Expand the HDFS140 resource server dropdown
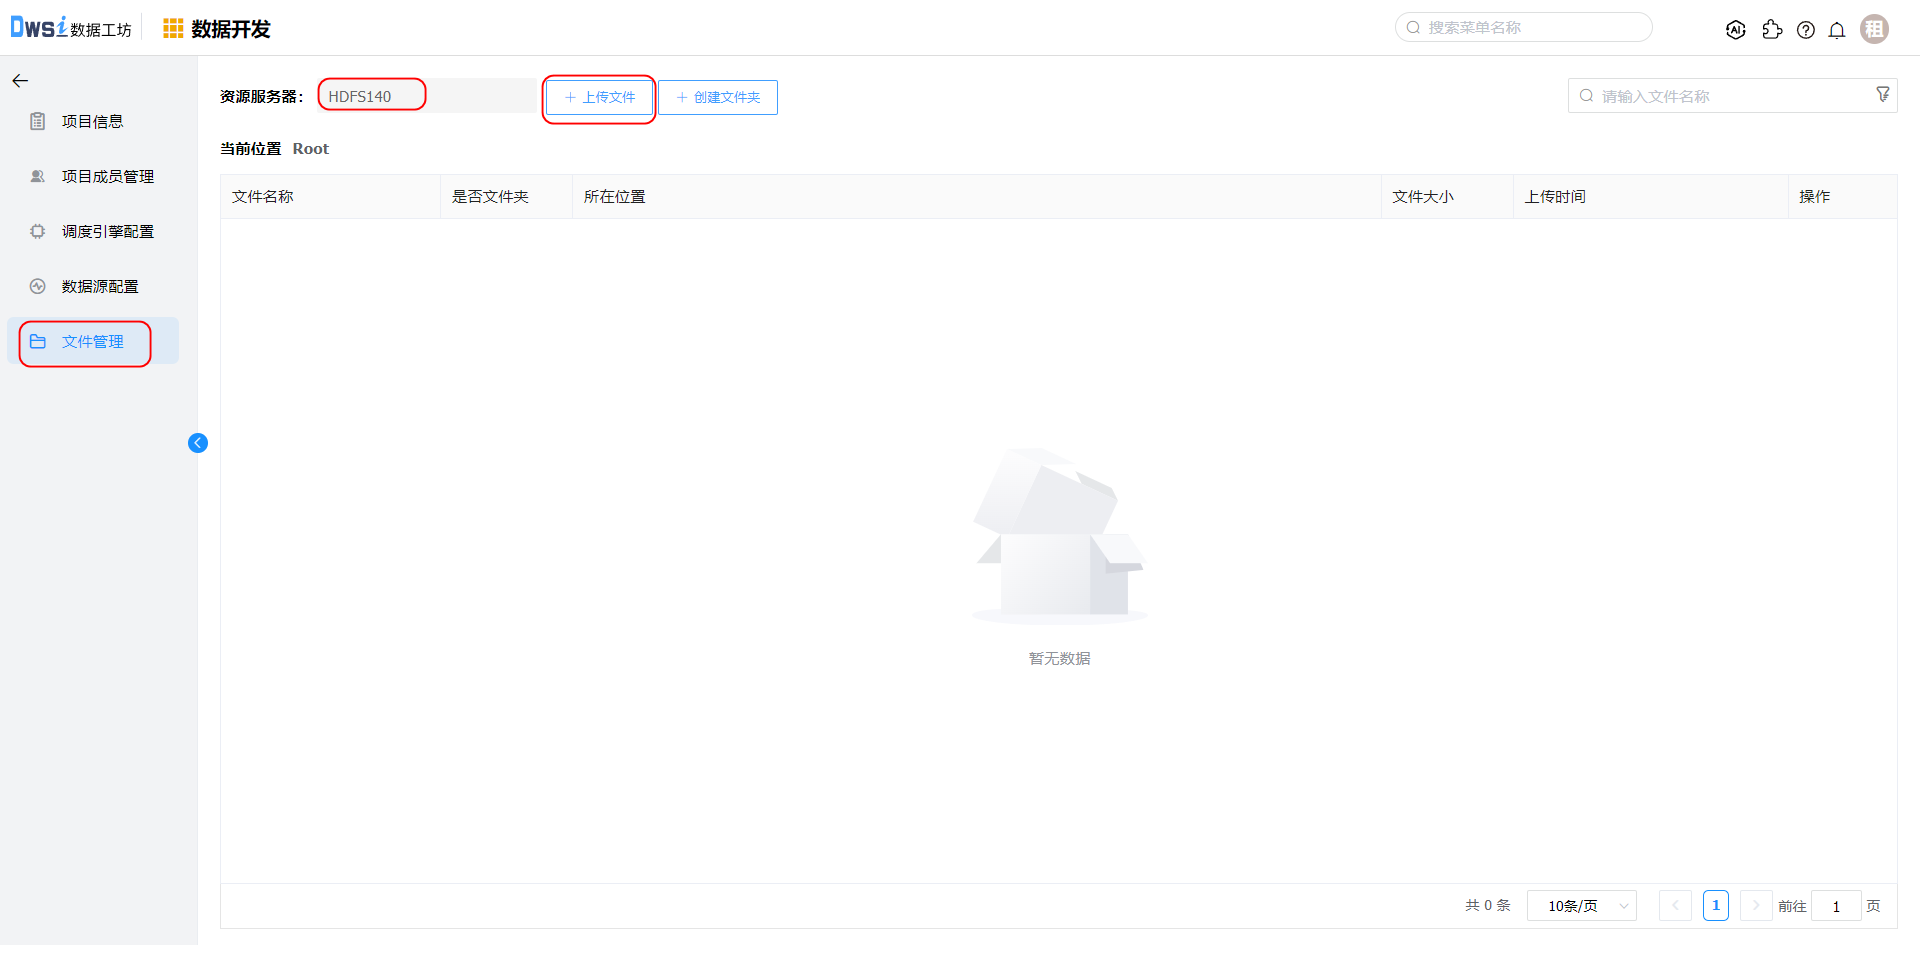Screen dimensions: 1920x963 coord(427,96)
